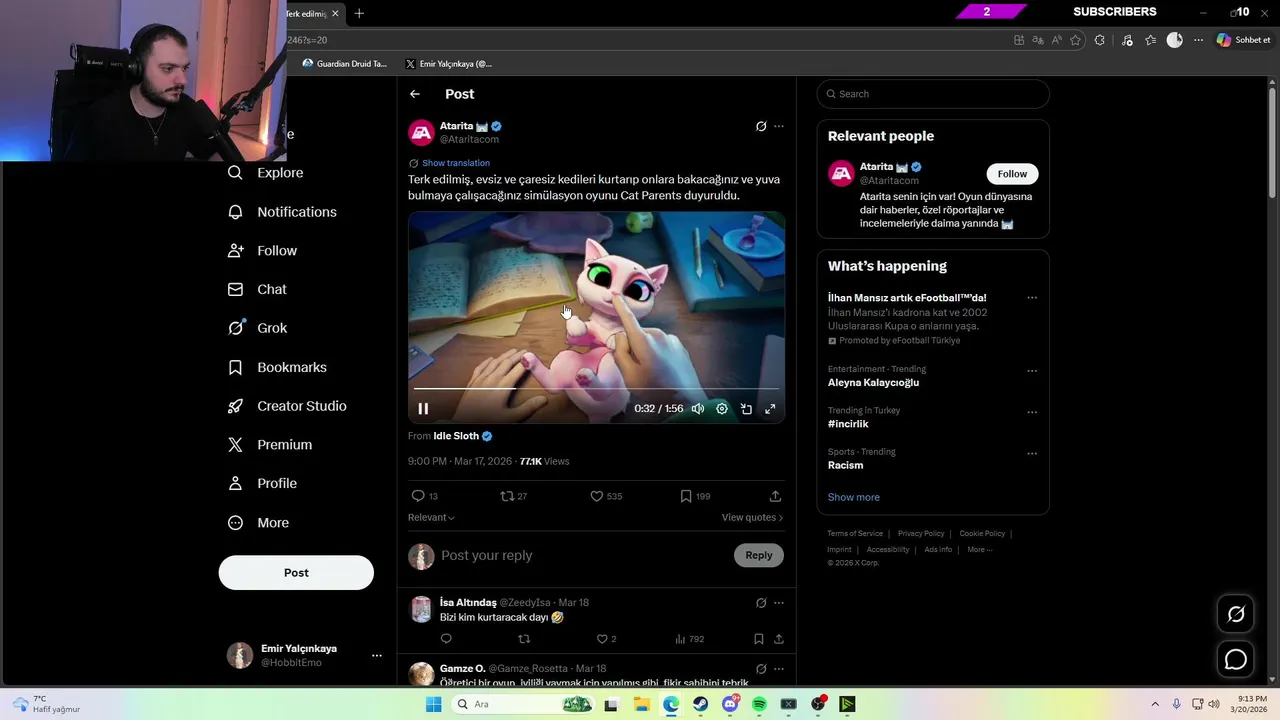Open Spotify from the taskbar

pyautogui.click(x=759, y=704)
